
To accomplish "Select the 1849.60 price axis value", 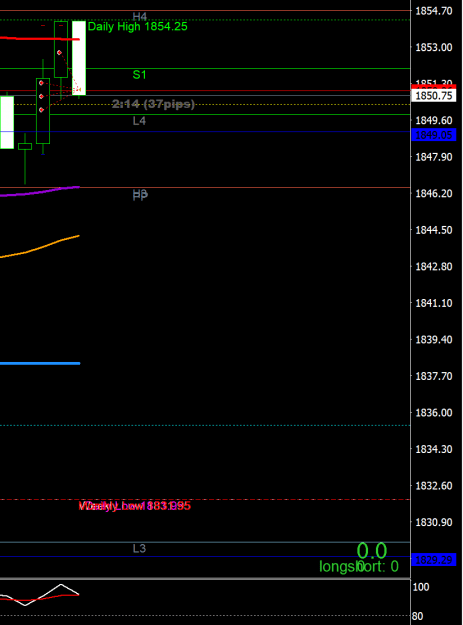I will click(x=434, y=120).
